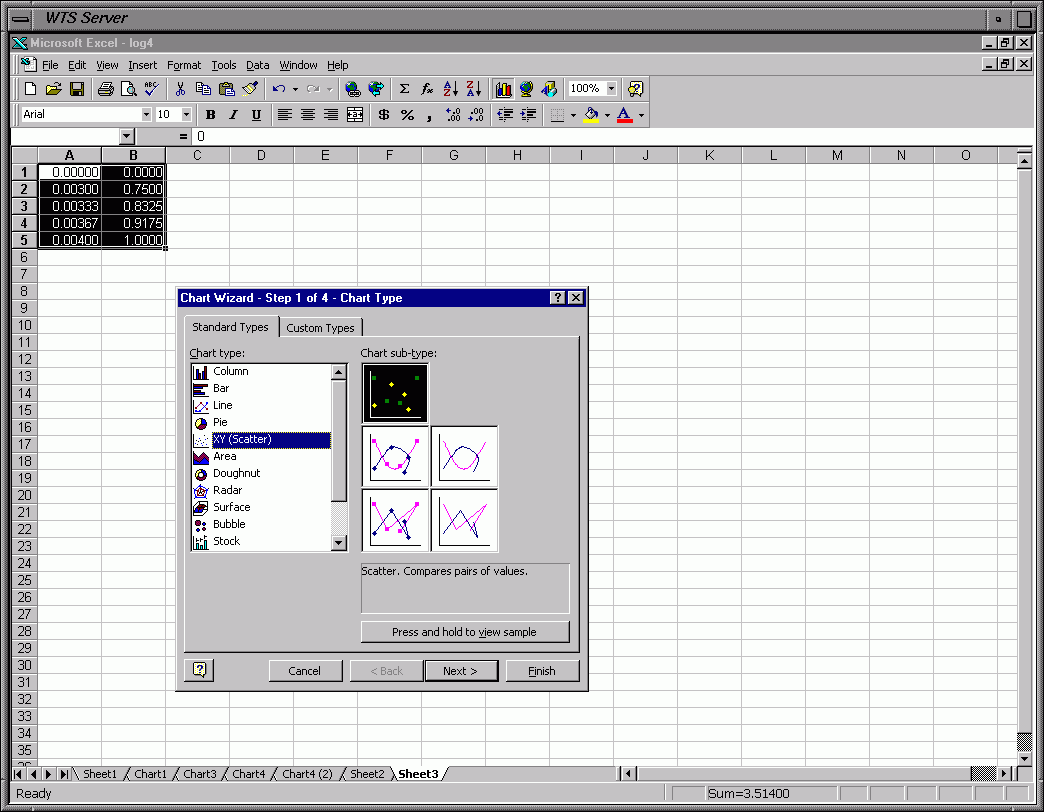The image size is (1044, 812).
Task: Toggle Bold formatting
Action: 210,115
